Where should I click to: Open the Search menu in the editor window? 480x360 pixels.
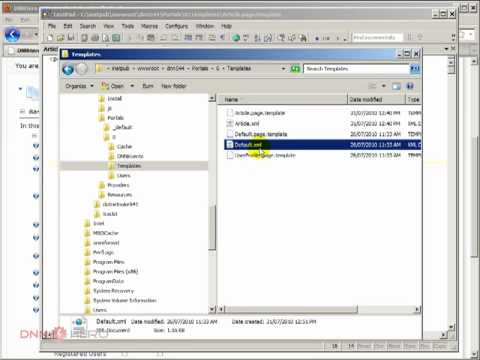pos(88,26)
